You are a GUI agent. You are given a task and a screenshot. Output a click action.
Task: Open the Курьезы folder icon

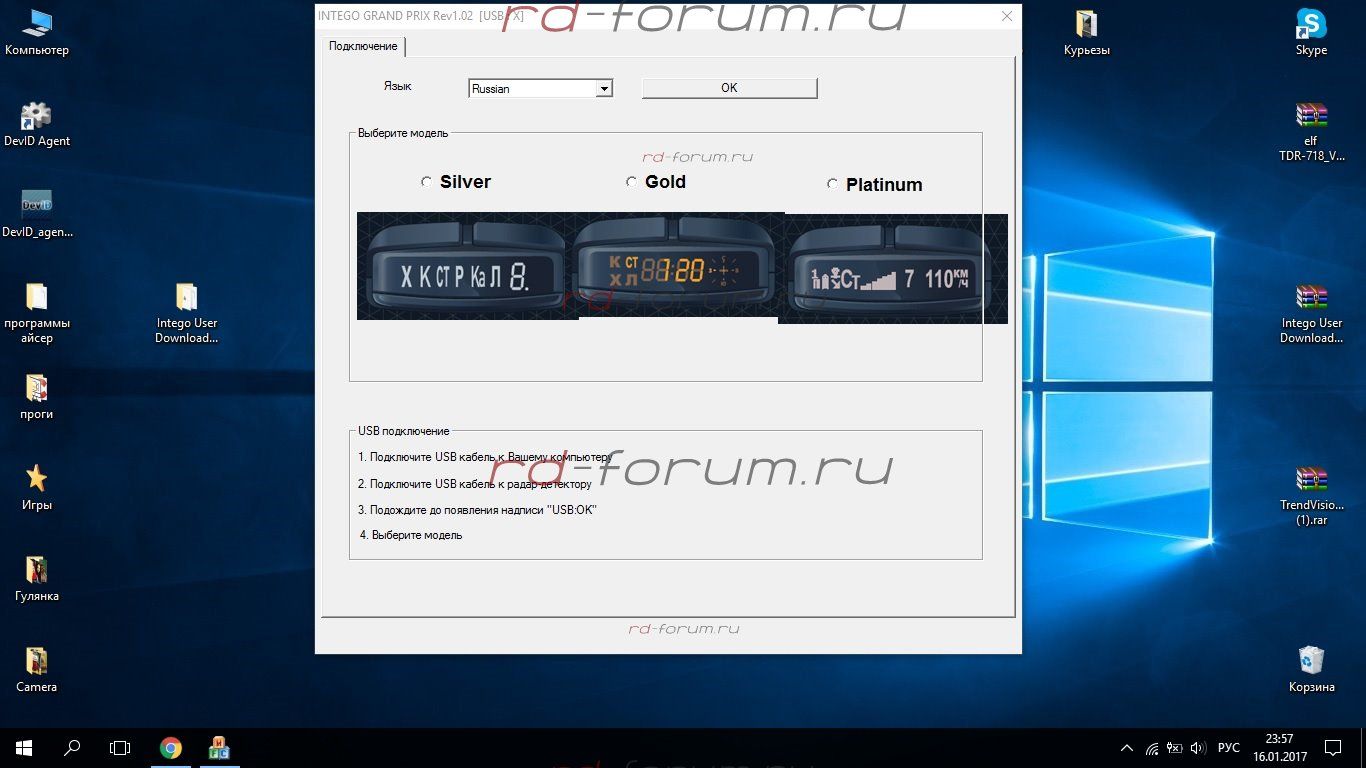1087,33
